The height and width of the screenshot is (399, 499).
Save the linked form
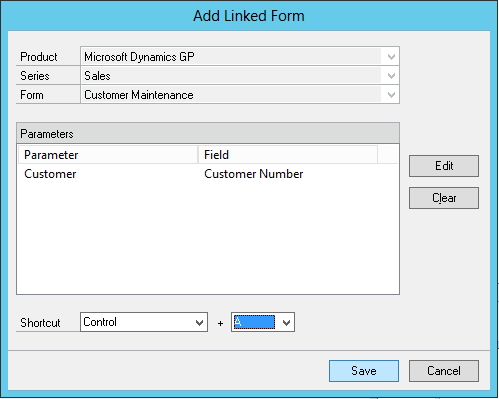click(364, 371)
